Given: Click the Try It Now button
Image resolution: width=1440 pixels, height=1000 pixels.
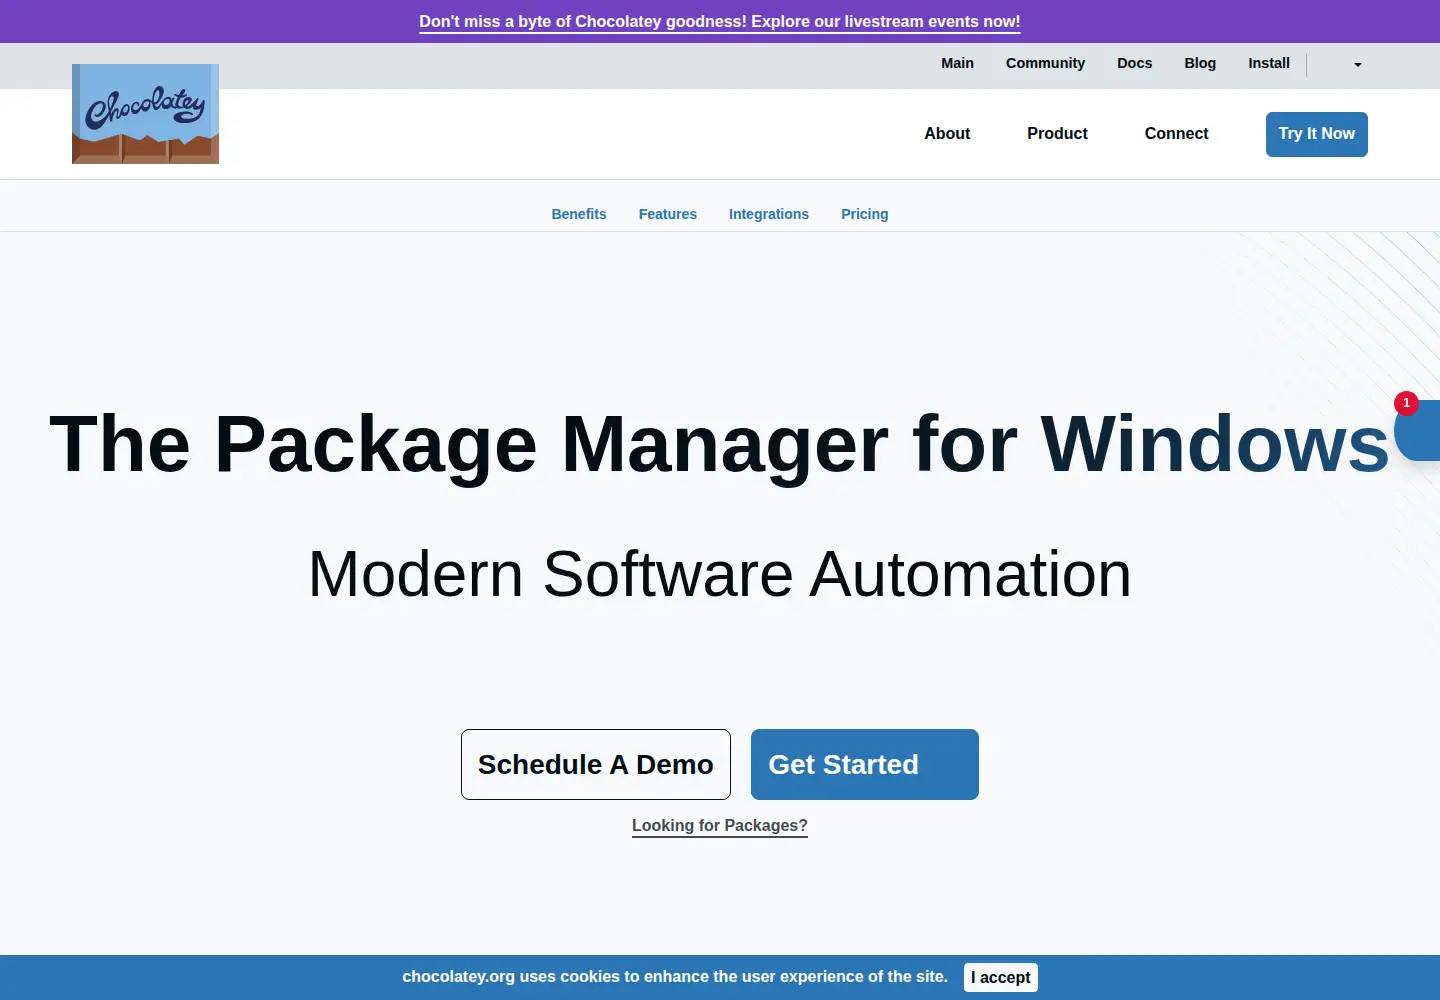Looking at the screenshot, I should [1316, 134].
